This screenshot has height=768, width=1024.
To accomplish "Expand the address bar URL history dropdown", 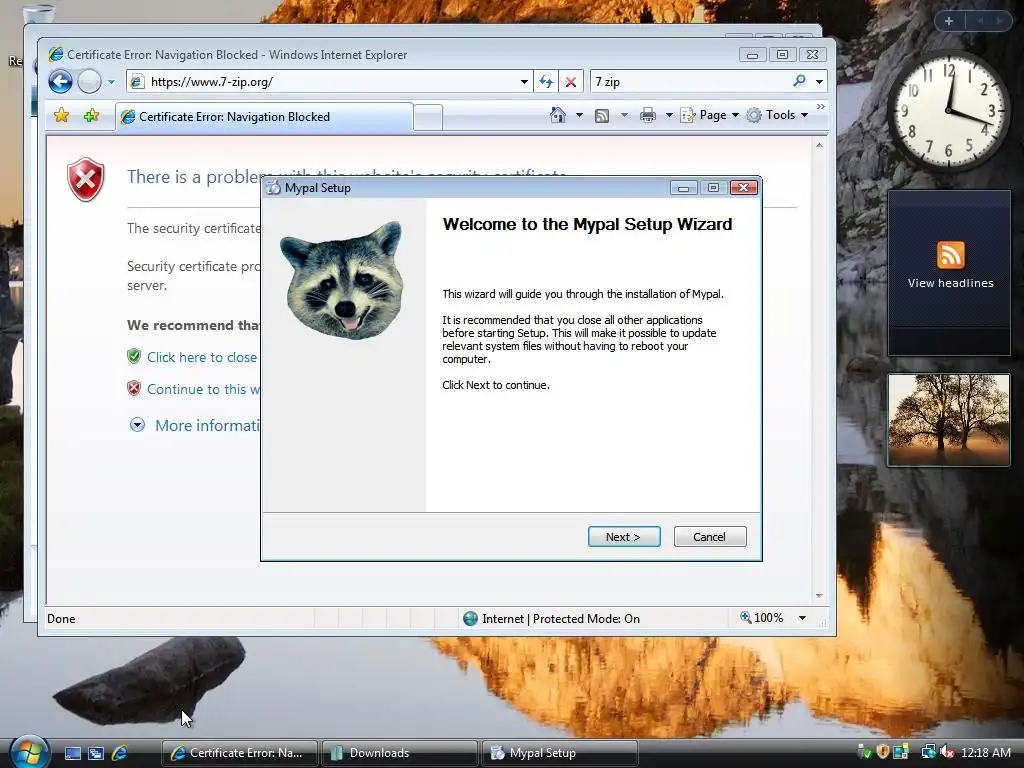I will [524, 82].
